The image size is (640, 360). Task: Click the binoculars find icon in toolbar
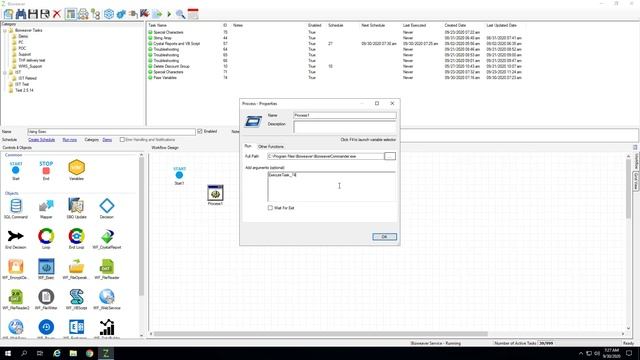pos(20,14)
